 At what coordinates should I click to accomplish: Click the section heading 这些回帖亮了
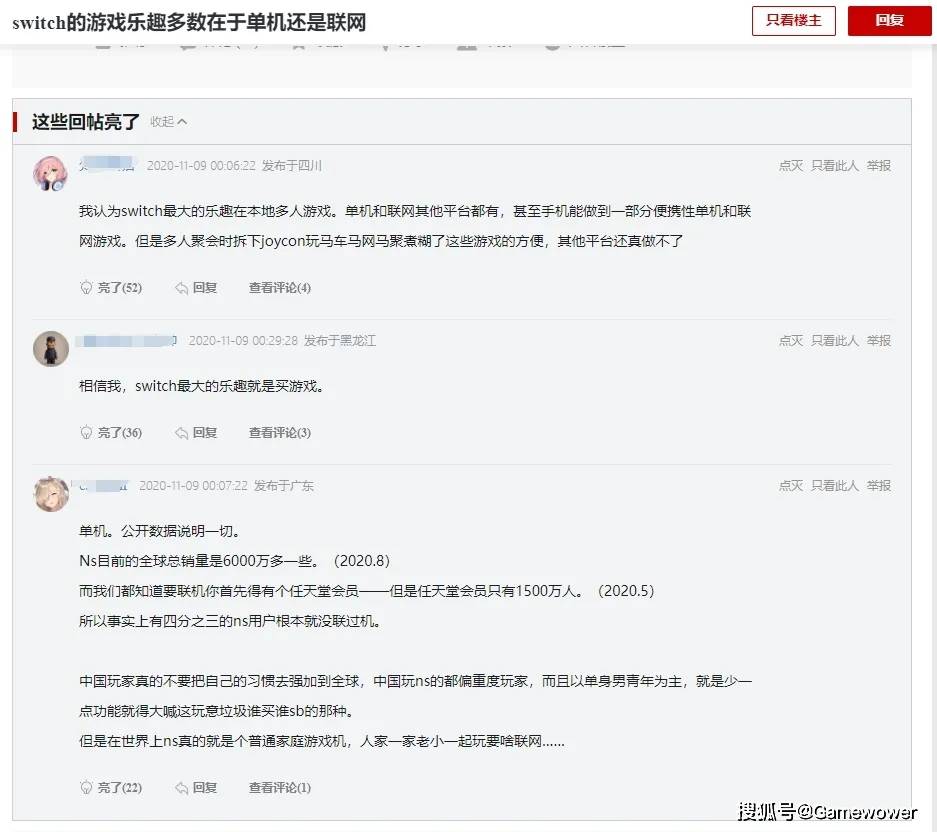pyautogui.click(x=85, y=121)
